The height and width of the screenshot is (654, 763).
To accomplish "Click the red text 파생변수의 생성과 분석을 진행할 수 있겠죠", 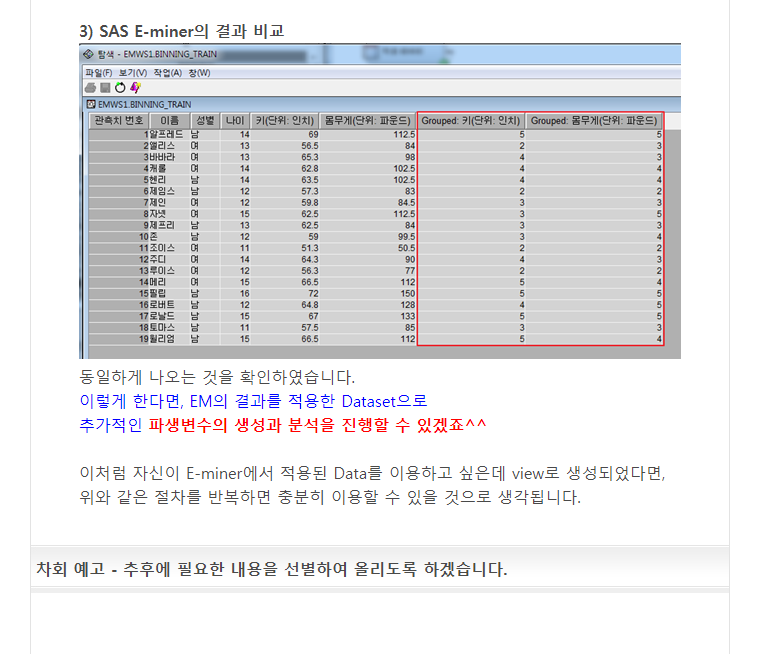I will [x=317, y=425].
